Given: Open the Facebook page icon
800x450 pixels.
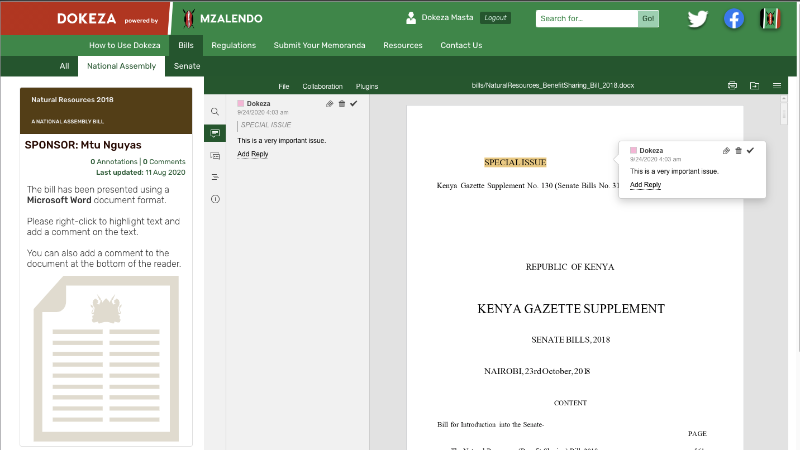Looking at the screenshot, I should pyautogui.click(x=734, y=19).
